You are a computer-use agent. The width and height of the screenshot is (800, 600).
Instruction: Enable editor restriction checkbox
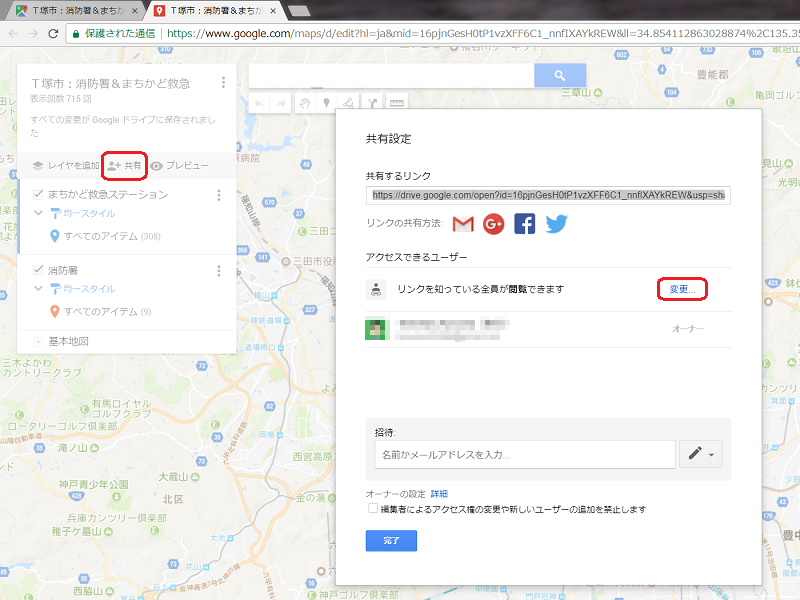[x=373, y=508]
